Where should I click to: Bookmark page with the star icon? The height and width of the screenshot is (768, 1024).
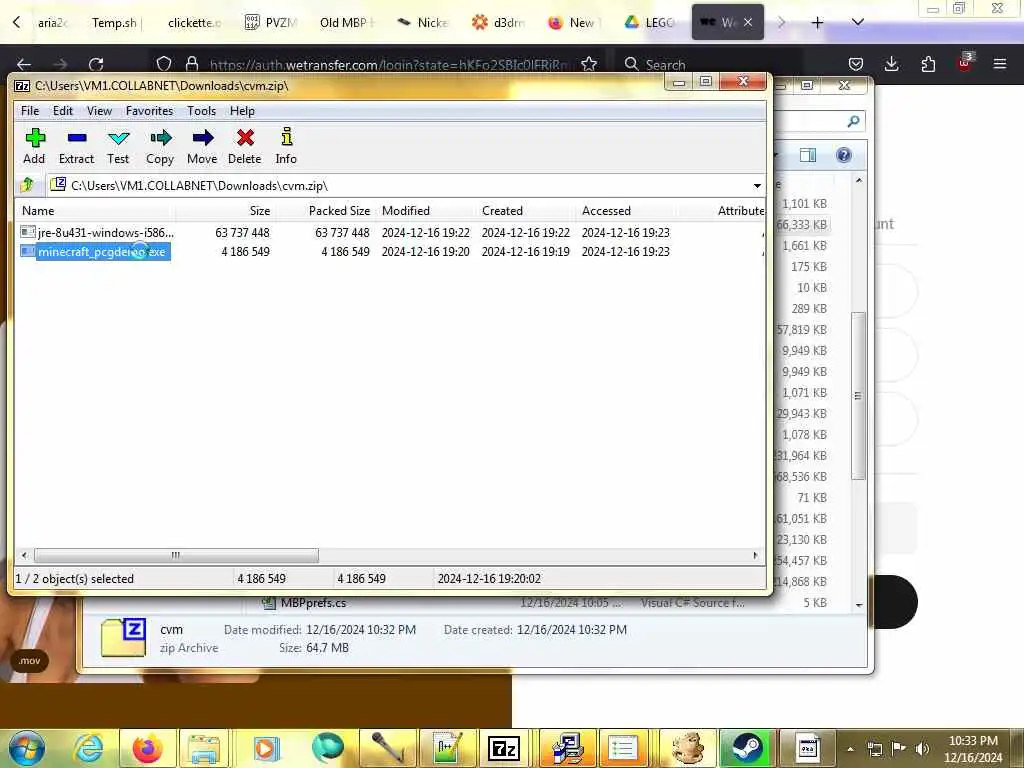click(588, 64)
